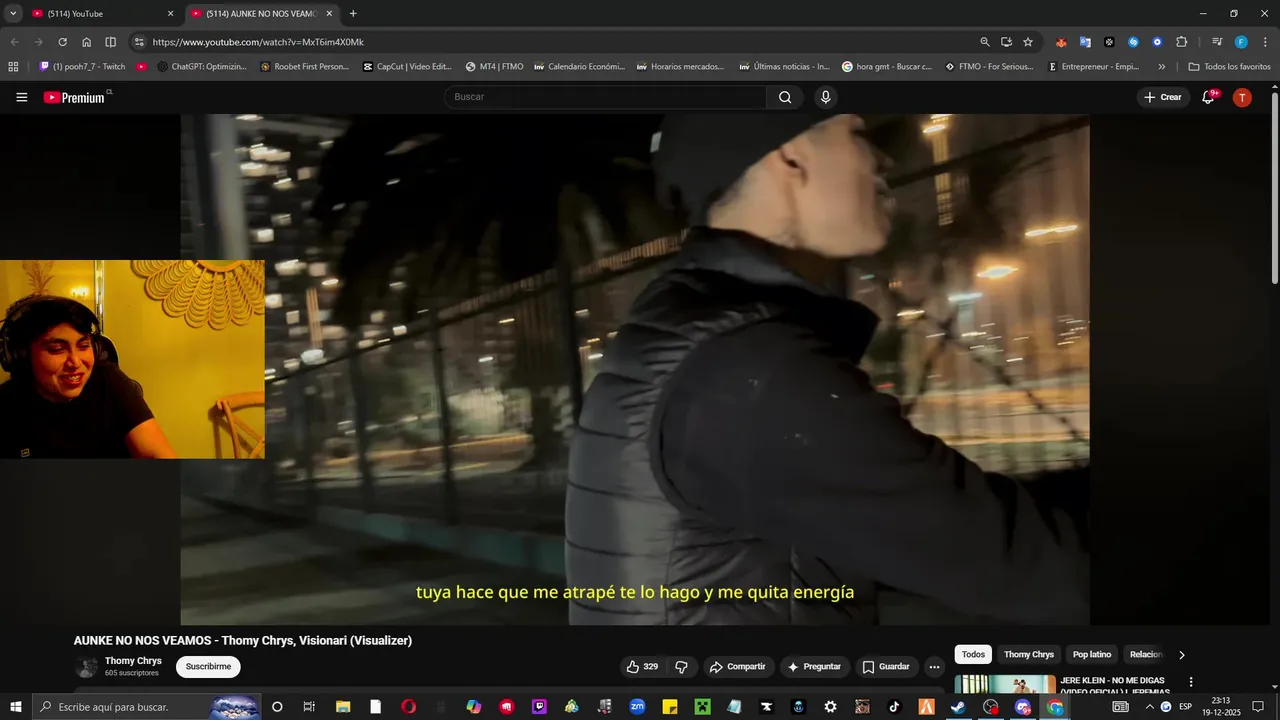Screen dimensions: 1280x720
Task: Close the AUNKE NO NOS VEAMOS tab
Action: pyautogui.click(x=329, y=14)
